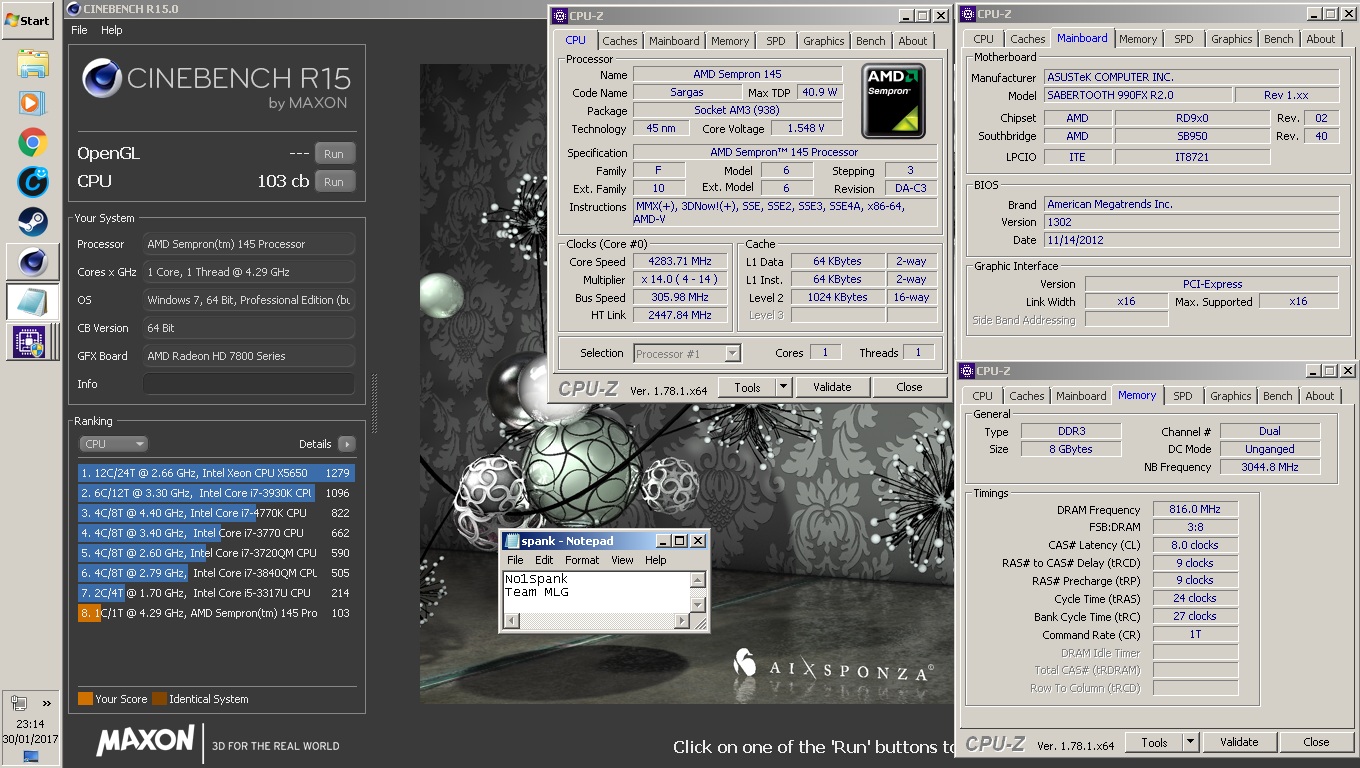Click inside the Notepad text area
1360x768 pixels.
click(596, 592)
